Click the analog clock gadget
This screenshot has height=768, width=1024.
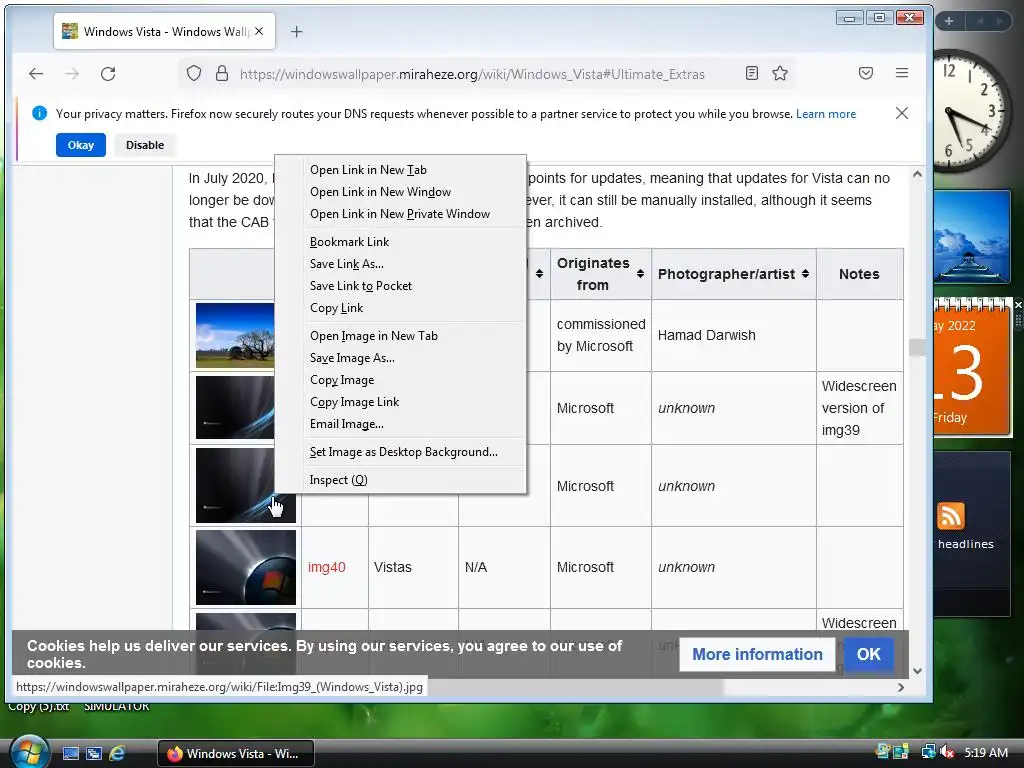(x=970, y=110)
